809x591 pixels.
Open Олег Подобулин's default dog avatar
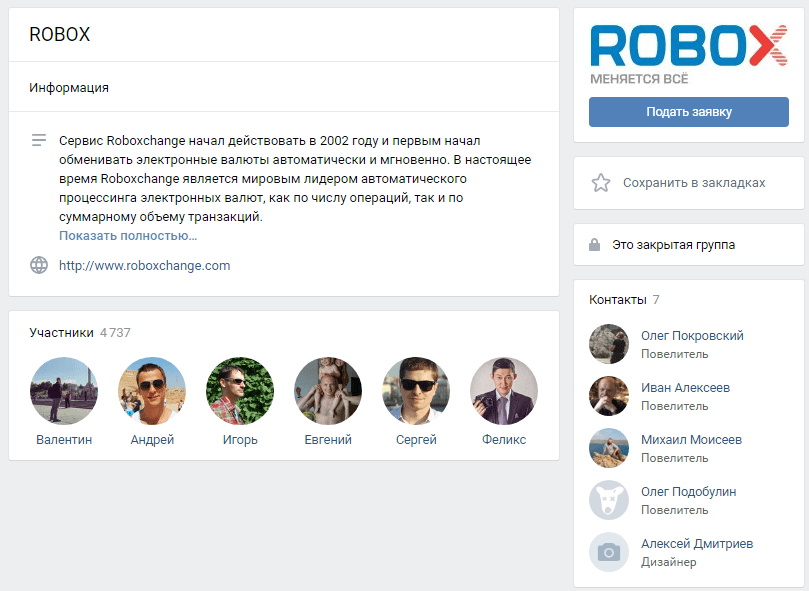[609, 500]
